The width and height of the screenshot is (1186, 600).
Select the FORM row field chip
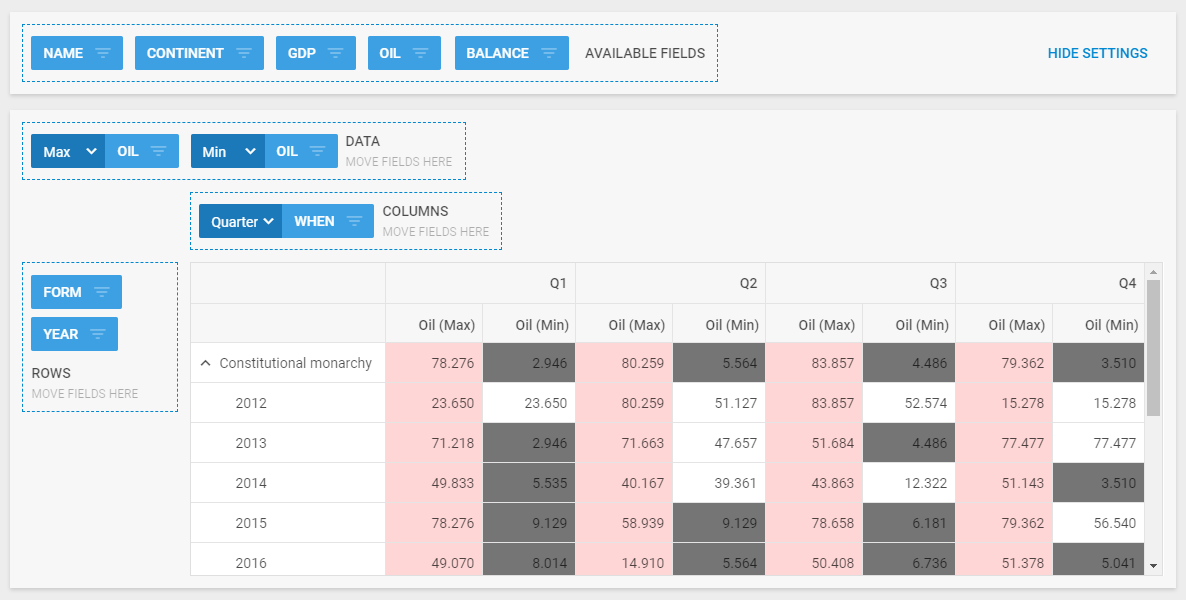click(x=76, y=292)
